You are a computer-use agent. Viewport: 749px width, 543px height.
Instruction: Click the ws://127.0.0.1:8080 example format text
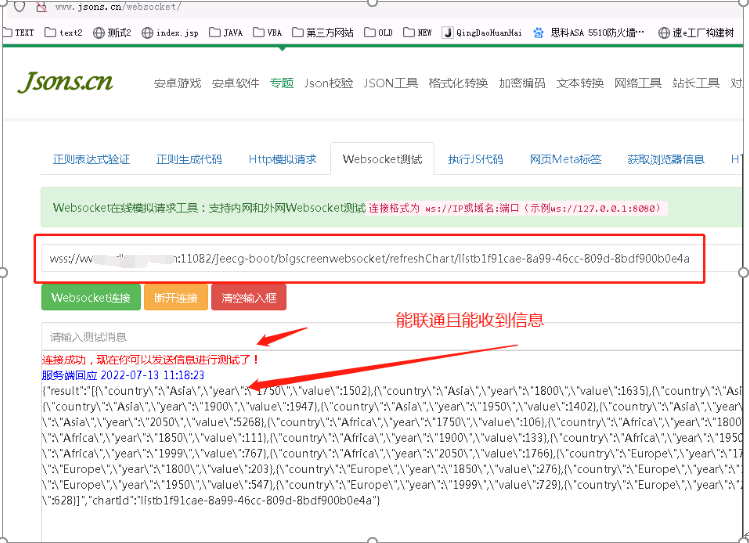605,208
